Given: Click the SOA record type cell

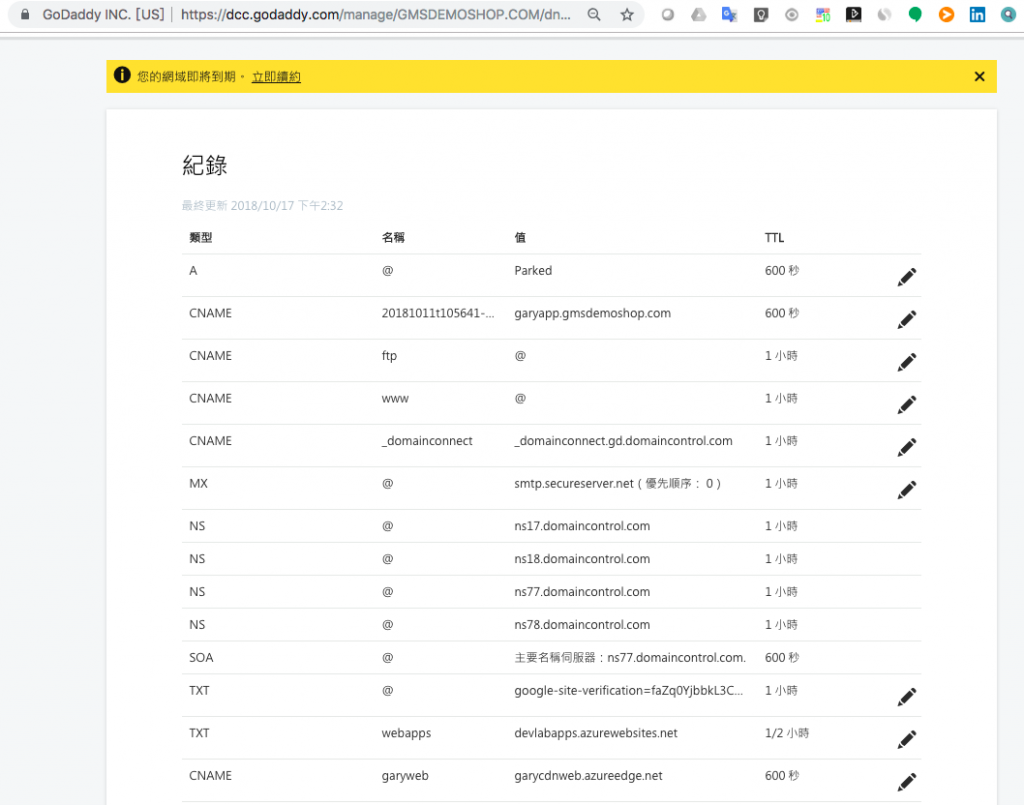Looking at the screenshot, I should 201,657.
